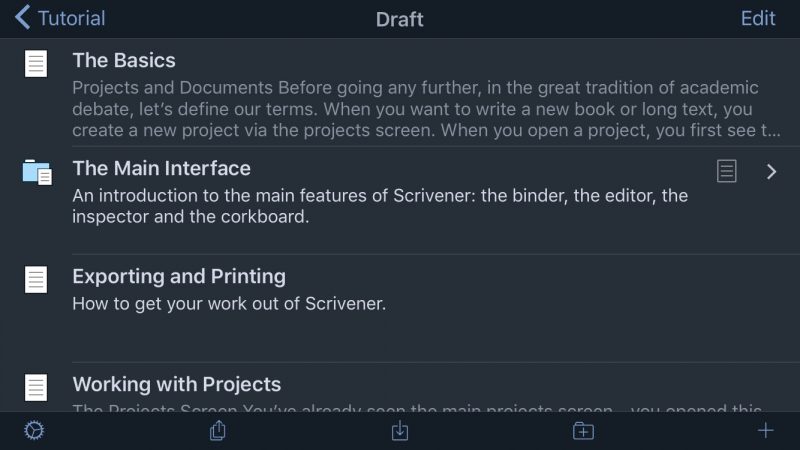Tap The Basics synopsis text
The height and width of the screenshot is (450, 800).
pos(426,109)
